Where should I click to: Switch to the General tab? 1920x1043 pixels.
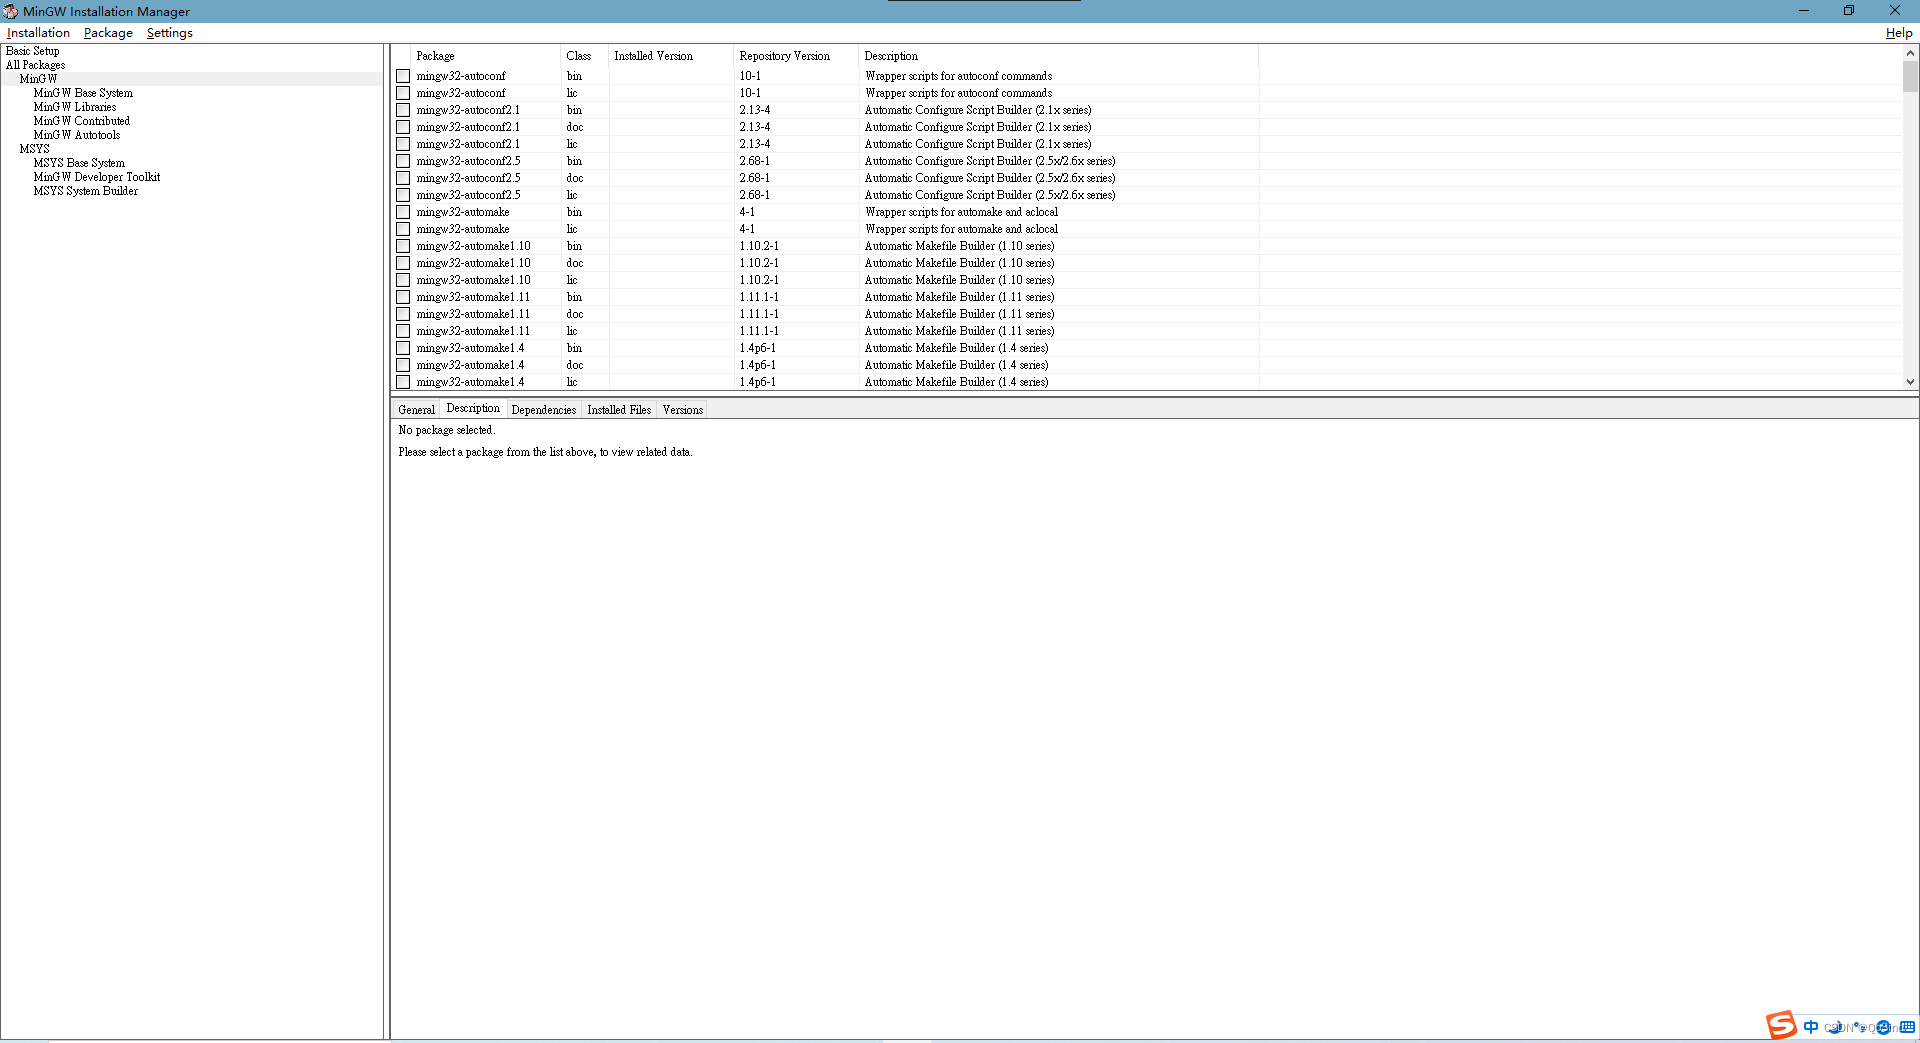point(416,410)
